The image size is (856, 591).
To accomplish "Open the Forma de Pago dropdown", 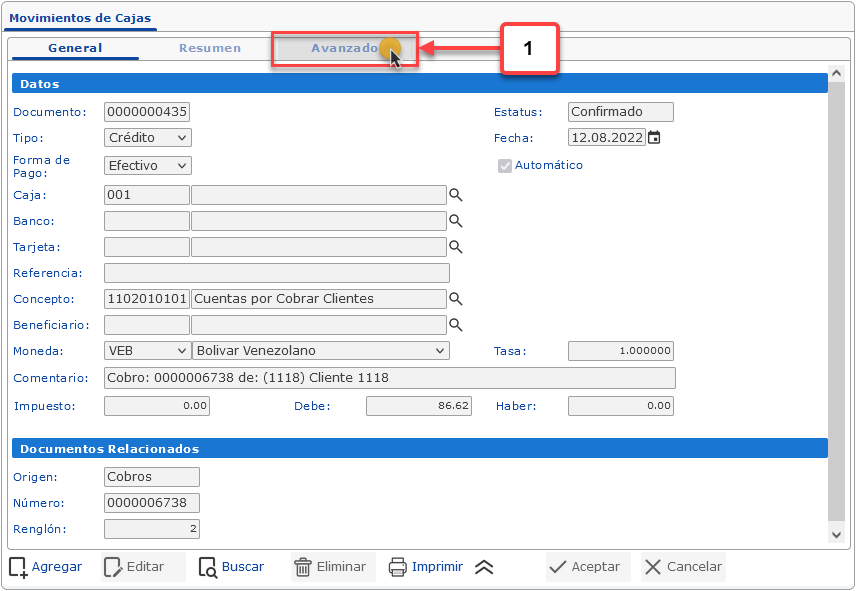I will point(147,165).
